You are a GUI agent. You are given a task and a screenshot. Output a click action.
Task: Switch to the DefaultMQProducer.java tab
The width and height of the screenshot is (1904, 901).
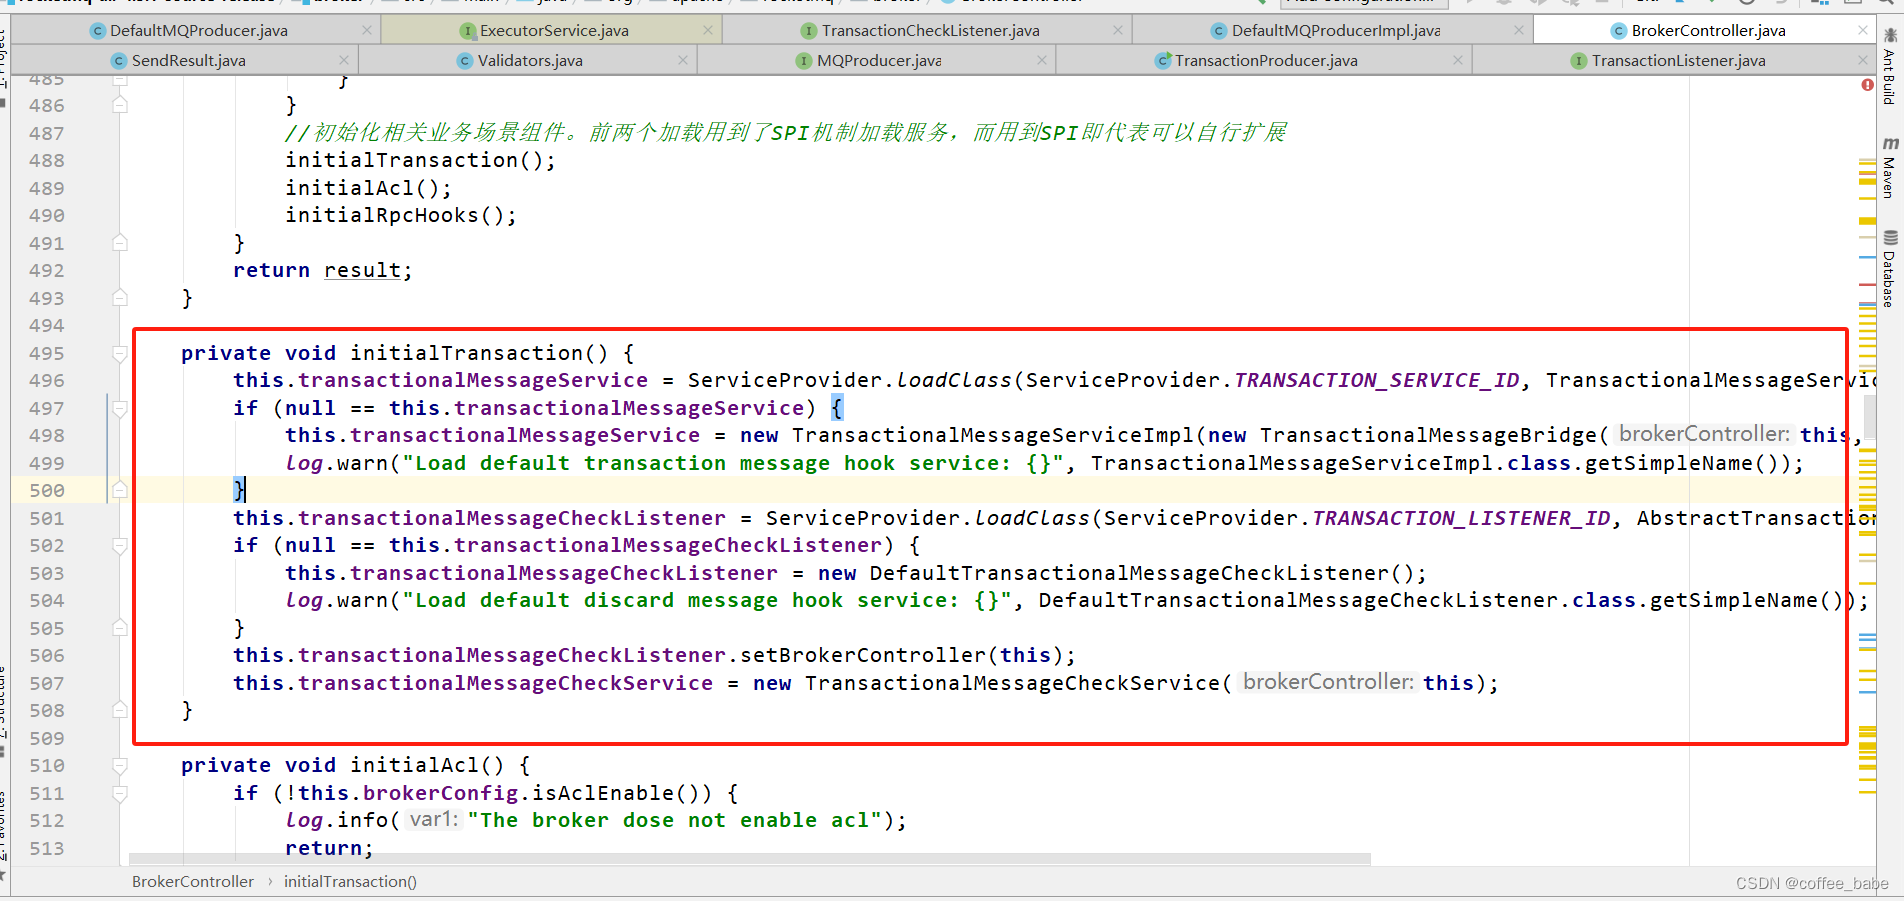point(198,31)
